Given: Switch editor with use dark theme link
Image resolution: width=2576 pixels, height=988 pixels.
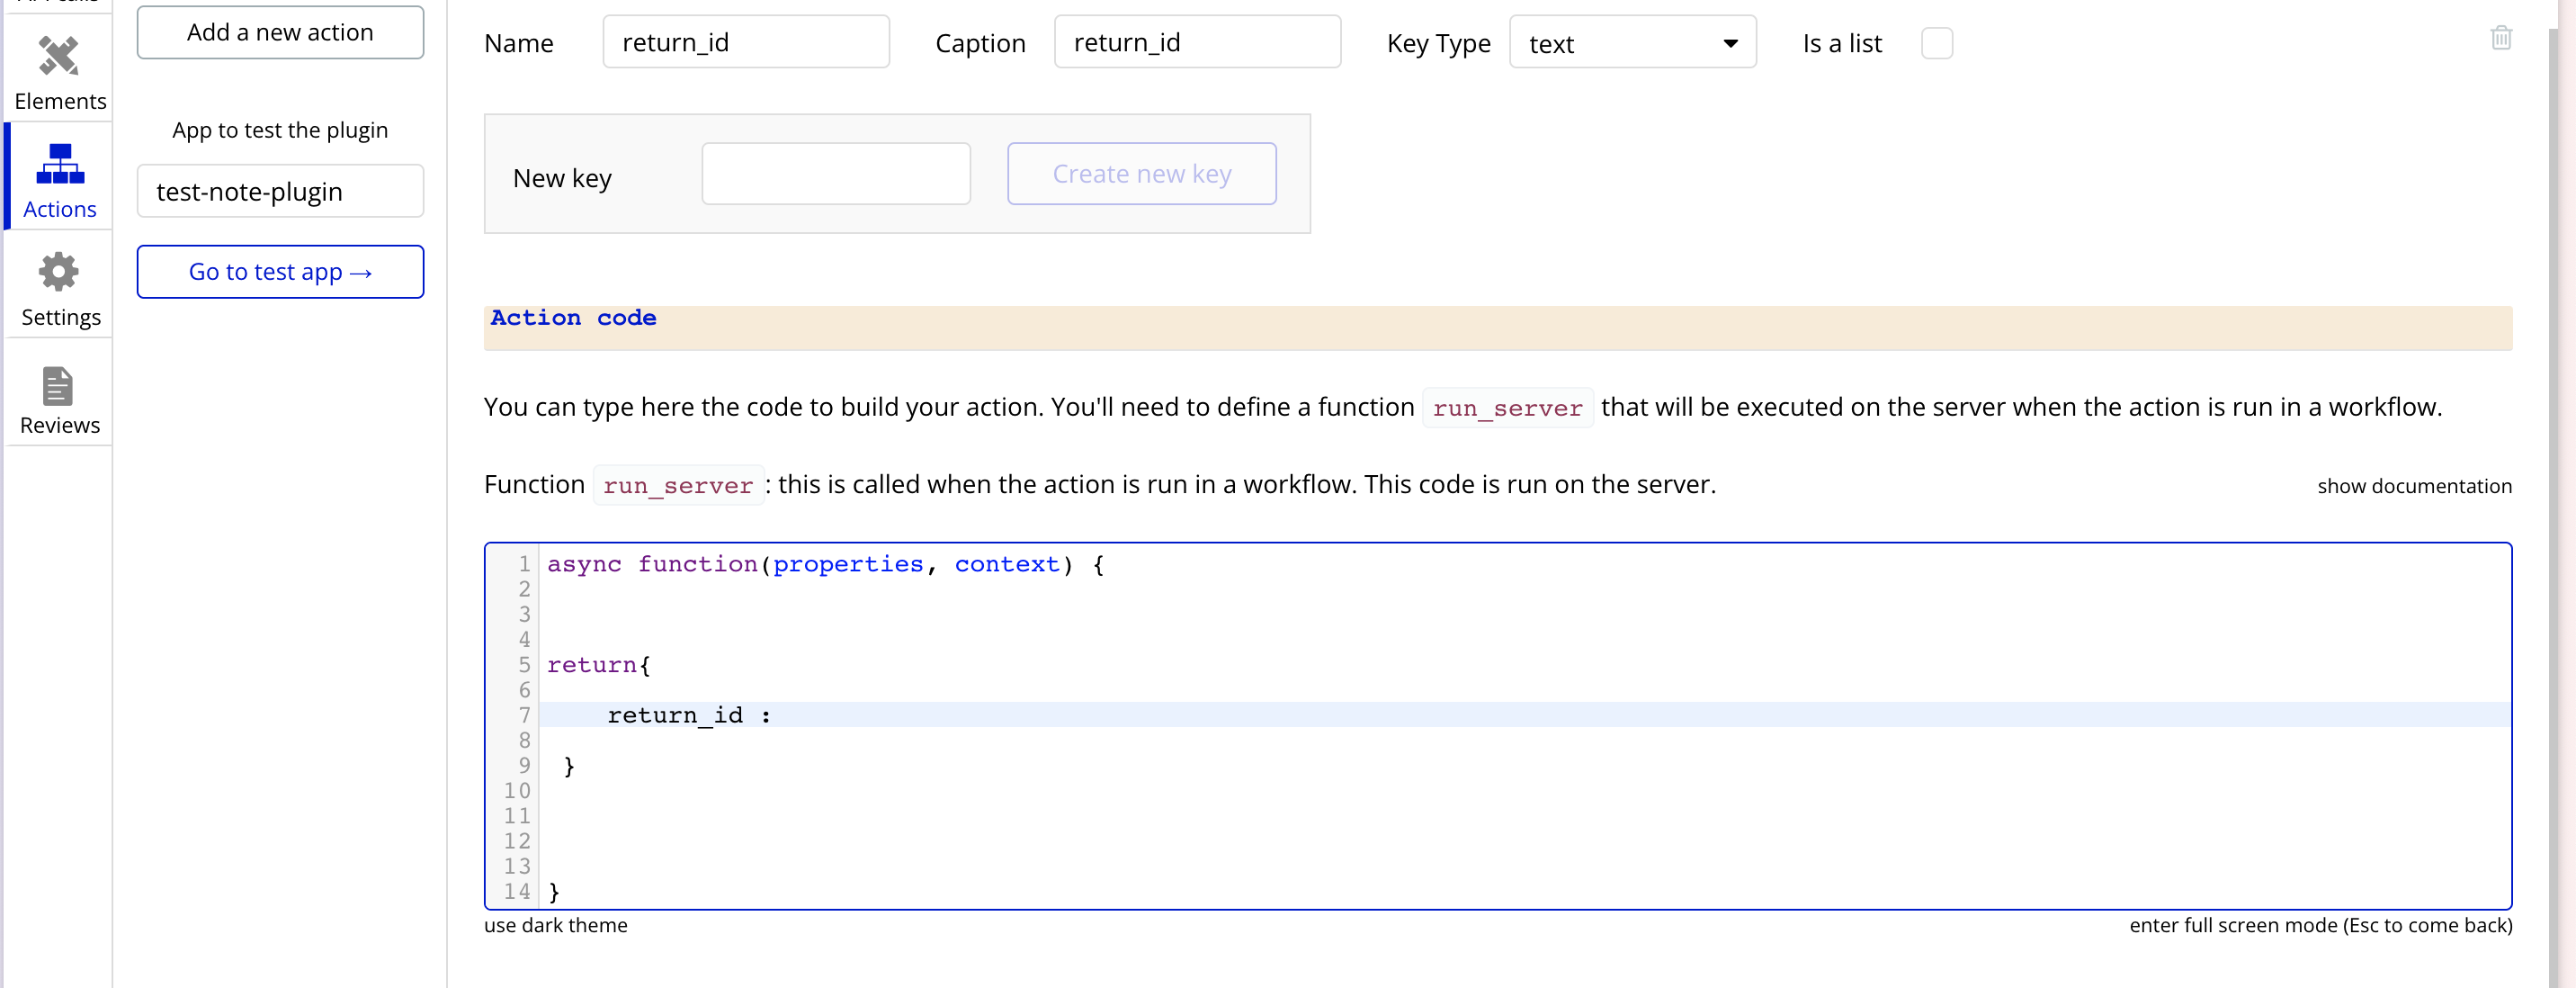Looking at the screenshot, I should click(x=555, y=925).
